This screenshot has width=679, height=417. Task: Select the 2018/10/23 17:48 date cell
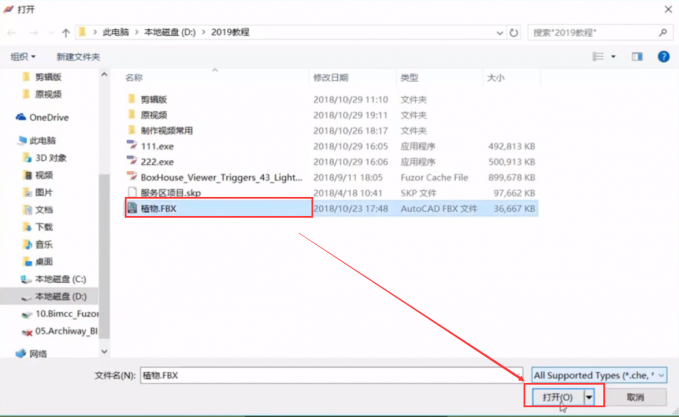tap(350, 209)
